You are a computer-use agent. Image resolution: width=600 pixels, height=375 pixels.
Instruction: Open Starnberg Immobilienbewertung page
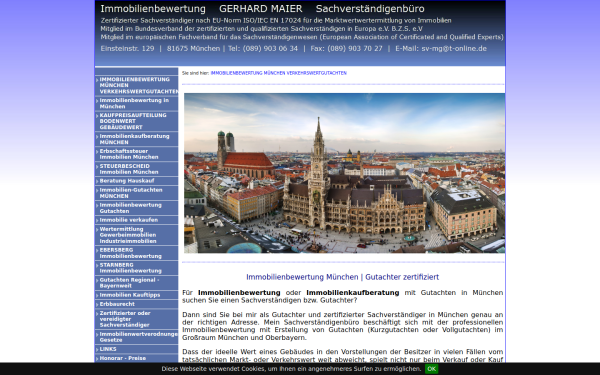[136, 268]
